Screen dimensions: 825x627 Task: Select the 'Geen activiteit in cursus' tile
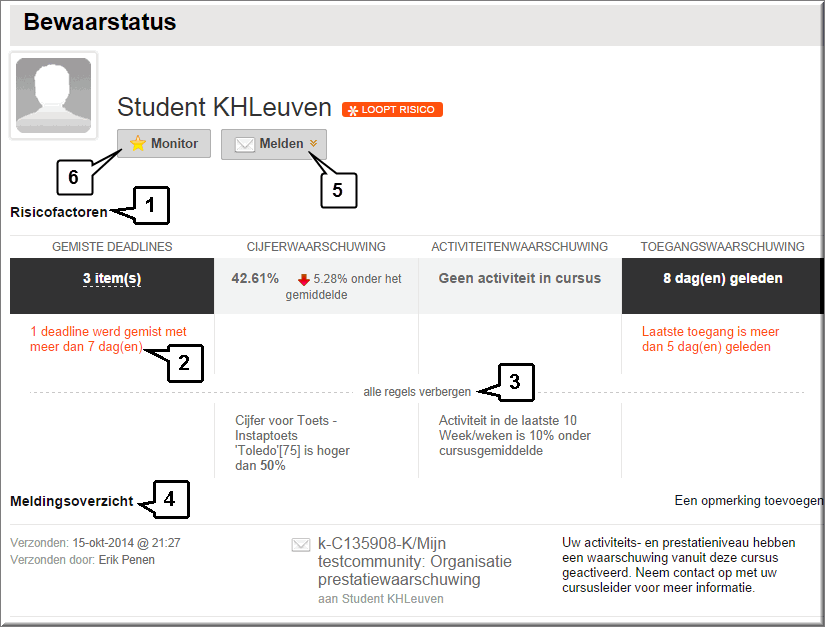tap(520, 278)
